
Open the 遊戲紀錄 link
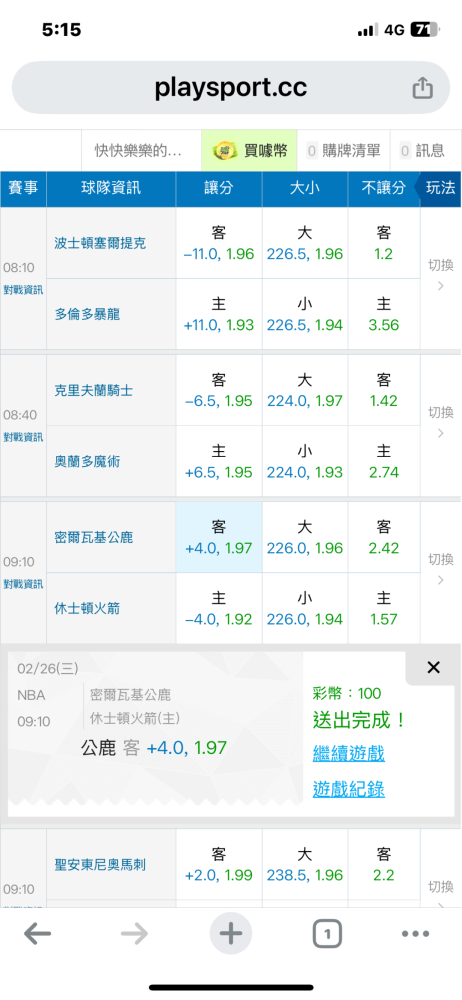tap(348, 790)
